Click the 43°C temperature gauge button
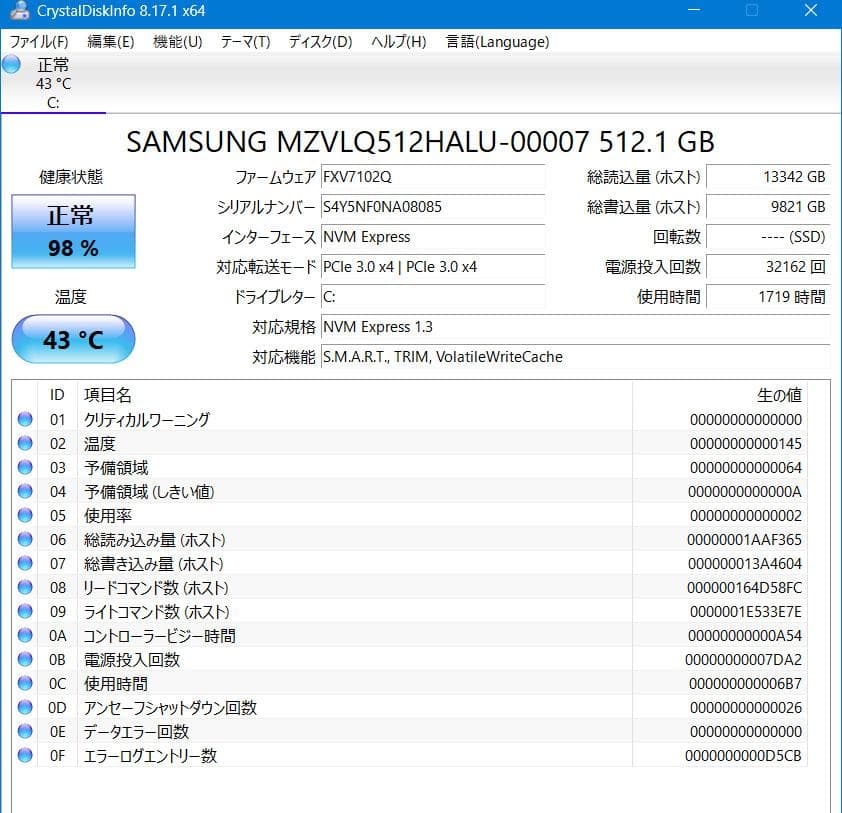This screenshot has width=842, height=813. point(72,339)
